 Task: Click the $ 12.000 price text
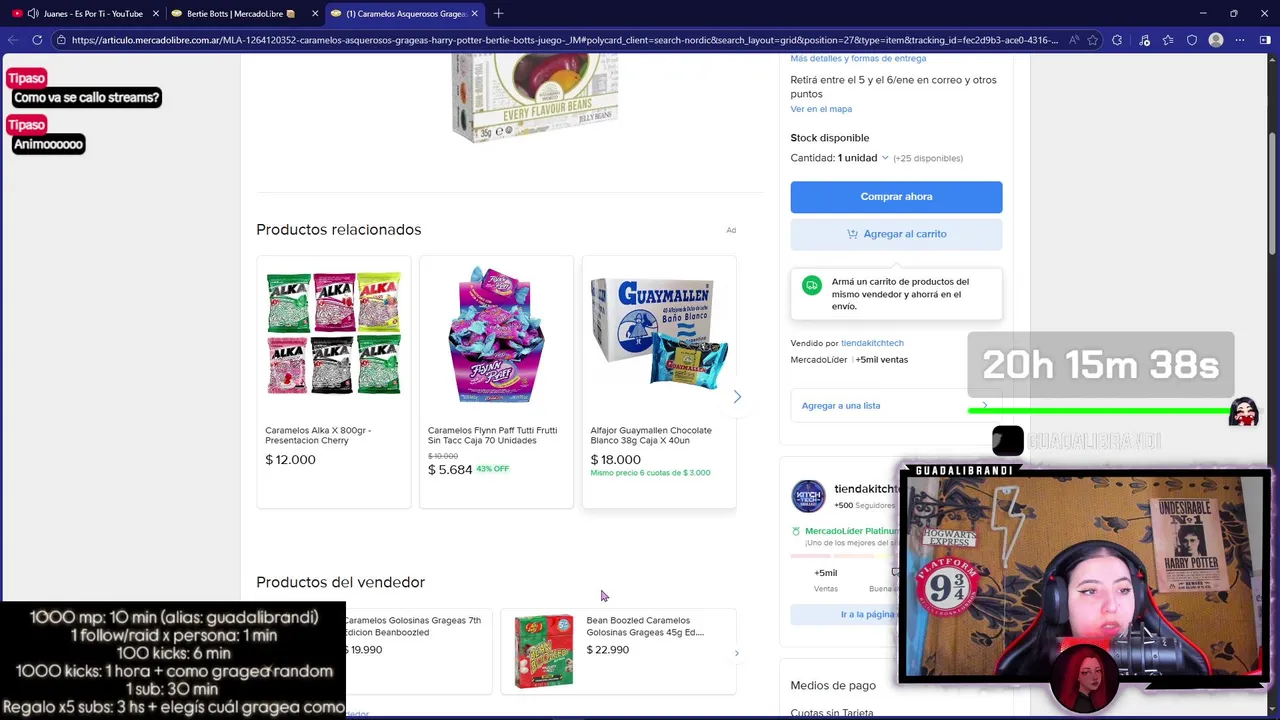[290, 460]
